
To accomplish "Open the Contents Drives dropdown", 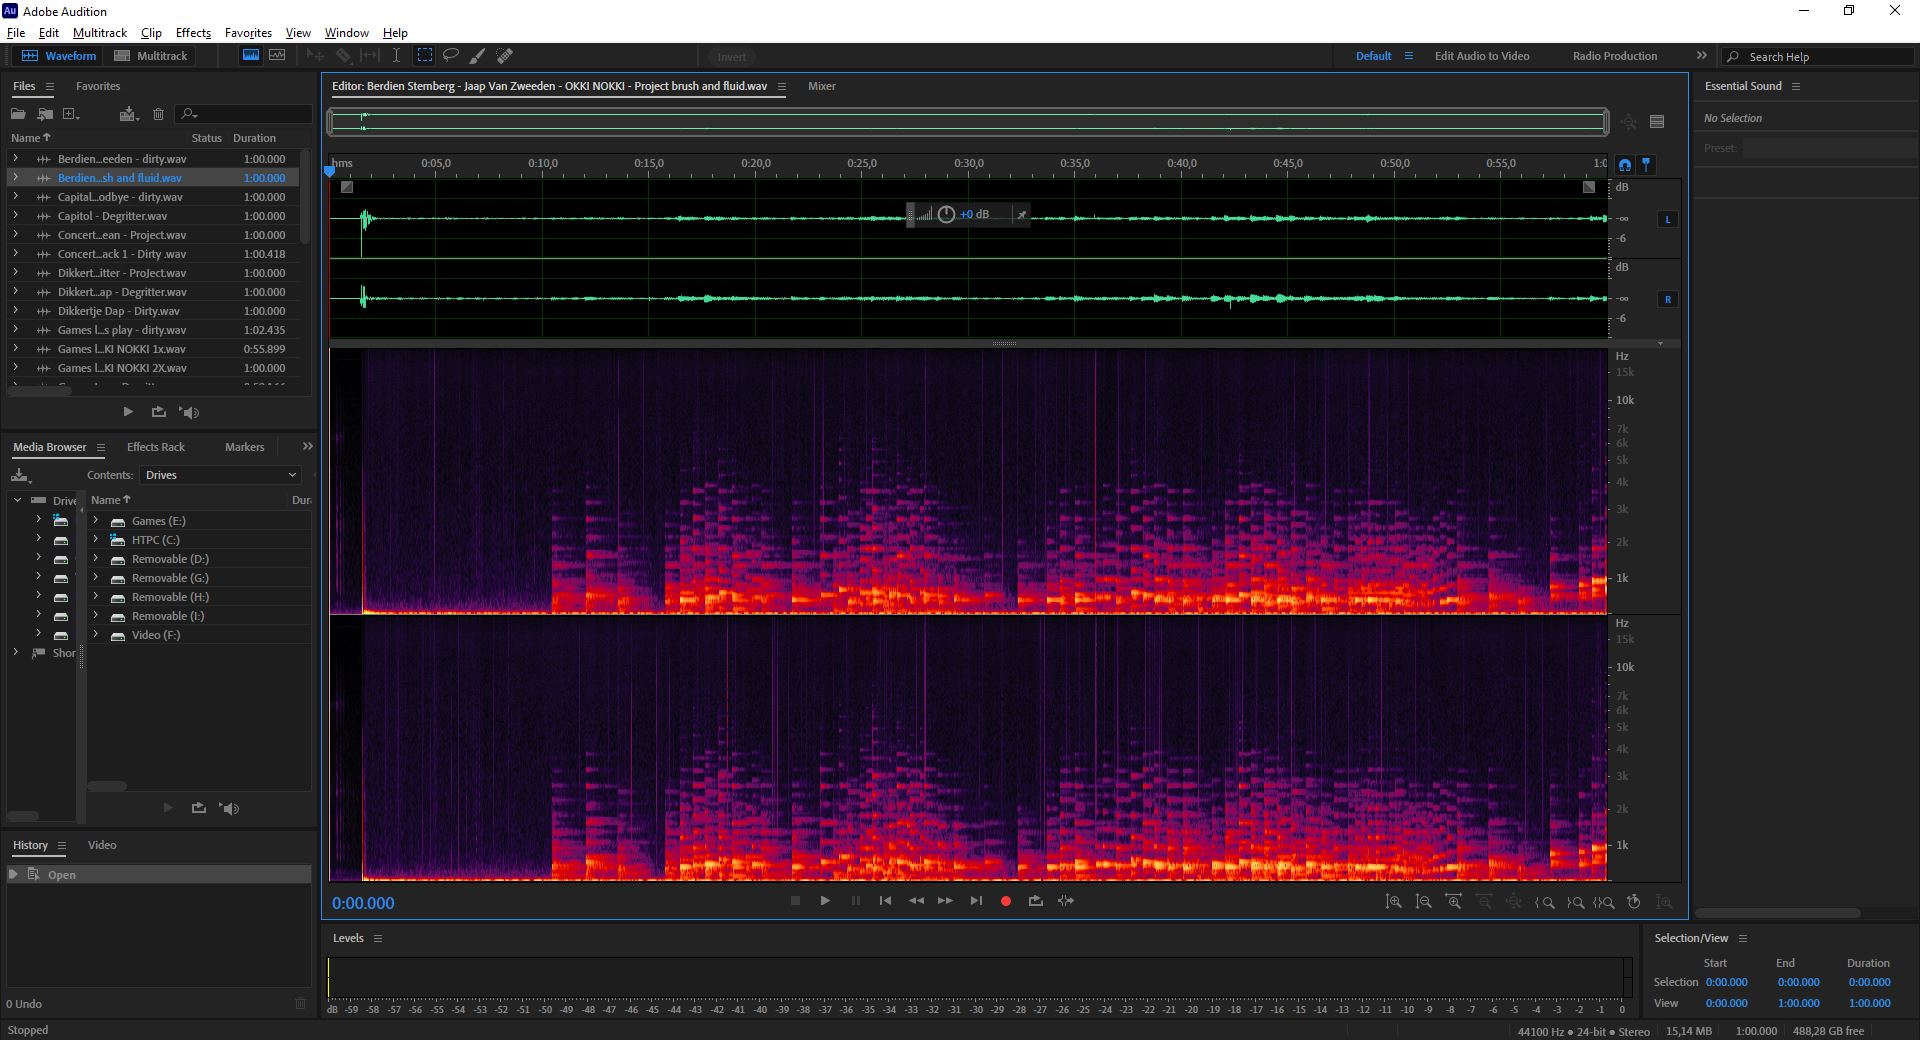I will point(220,475).
